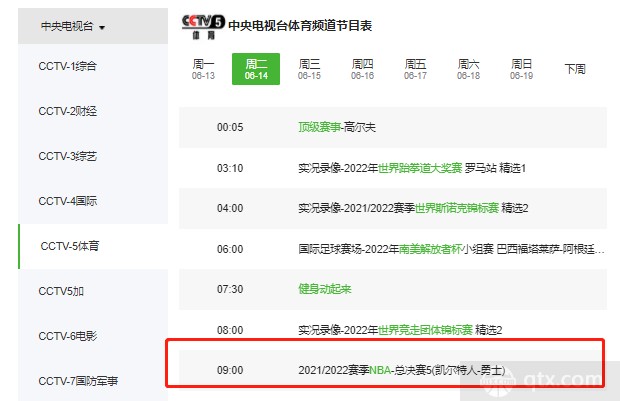This screenshot has width=620, height=401.
Task: Select CCTV-7国防军事 channel
Action: pyautogui.click(x=78, y=381)
